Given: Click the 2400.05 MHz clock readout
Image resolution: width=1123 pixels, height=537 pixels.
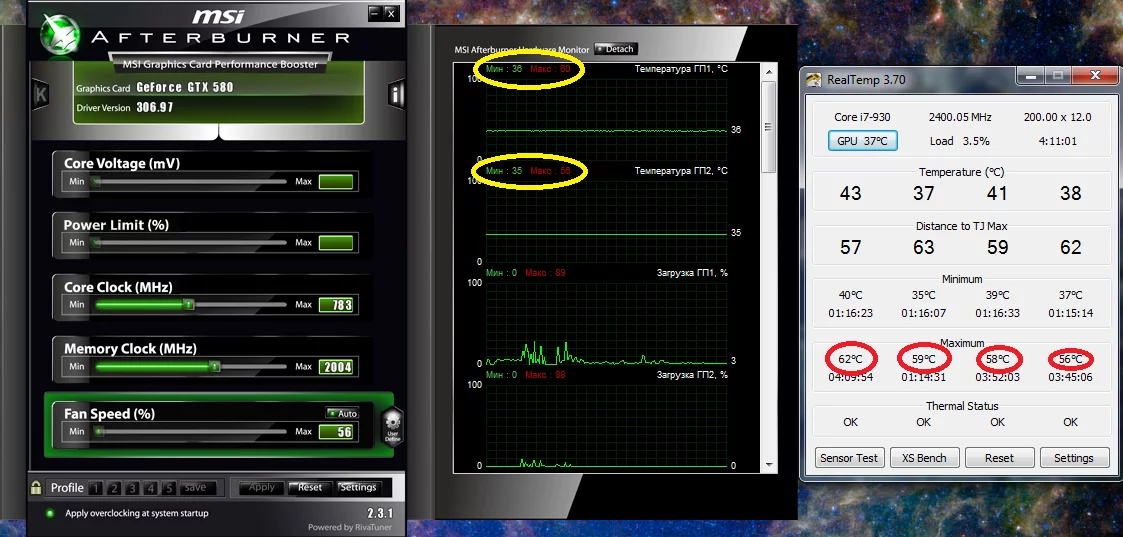Looking at the screenshot, I should click(x=960, y=117).
